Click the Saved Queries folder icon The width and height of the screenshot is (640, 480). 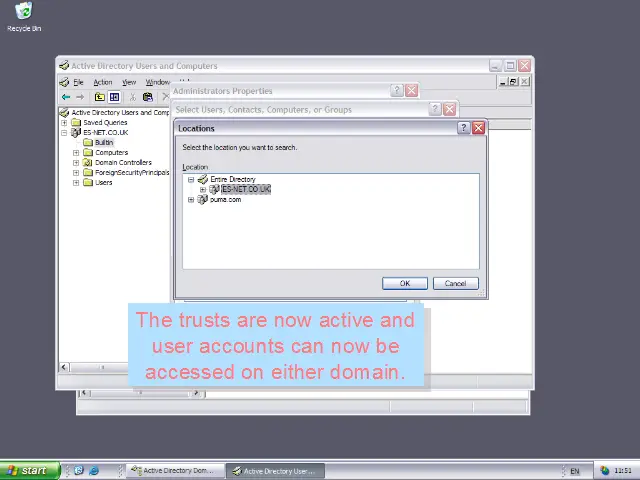[x=76, y=122]
